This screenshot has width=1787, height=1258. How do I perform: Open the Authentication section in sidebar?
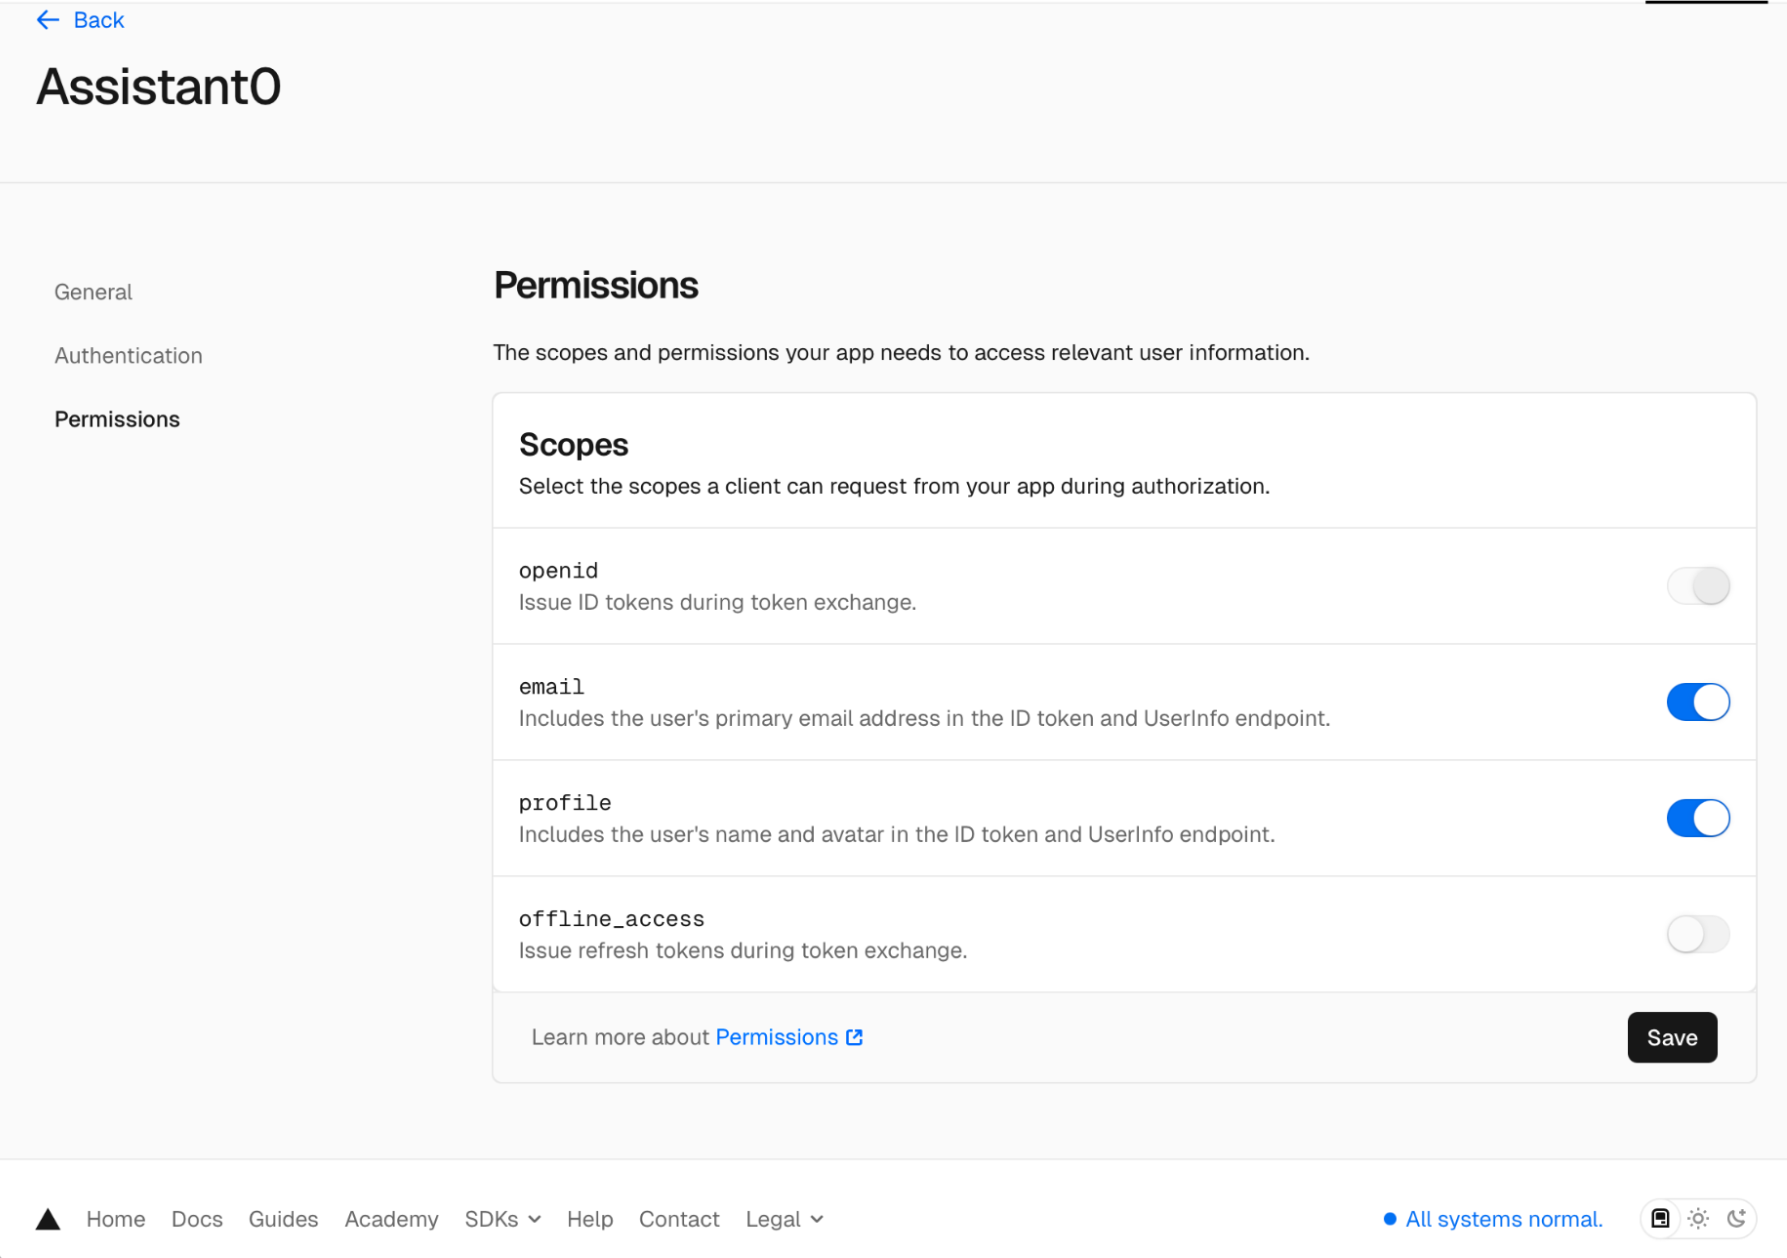128,355
